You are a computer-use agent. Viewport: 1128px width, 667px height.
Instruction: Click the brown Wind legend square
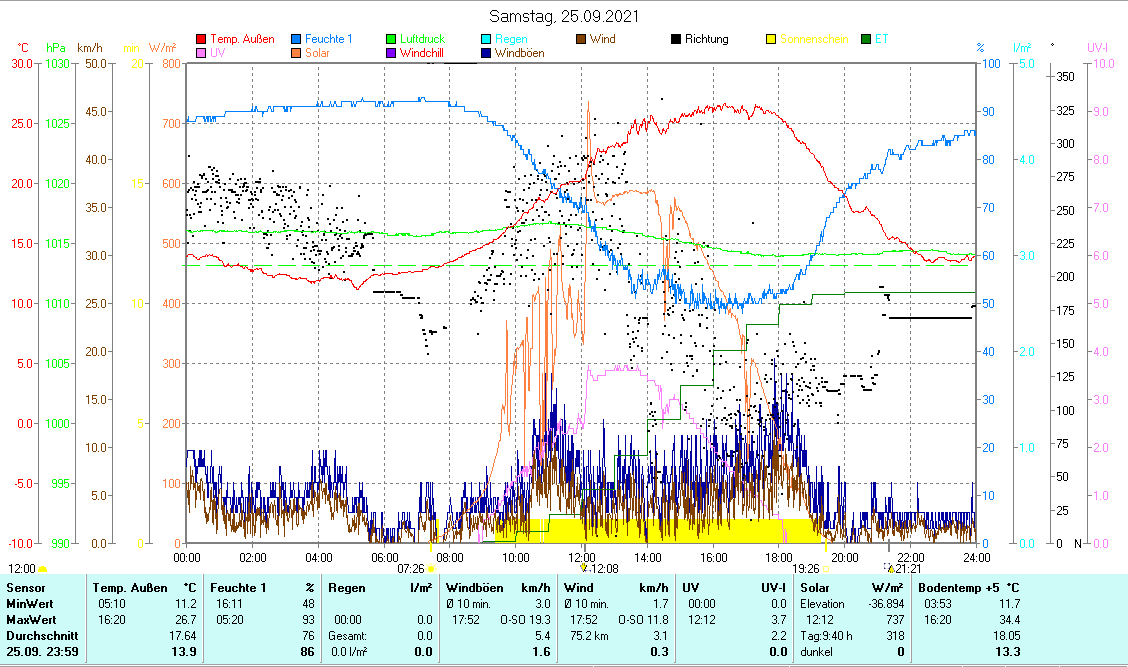click(x=582, y=40)
